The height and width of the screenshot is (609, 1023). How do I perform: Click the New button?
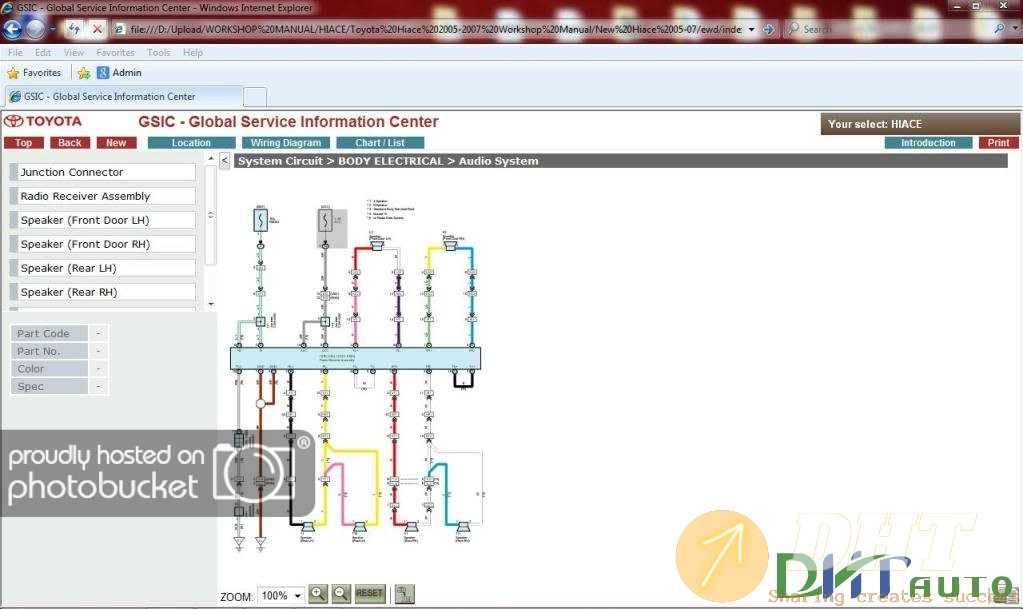tap(116, 143)
